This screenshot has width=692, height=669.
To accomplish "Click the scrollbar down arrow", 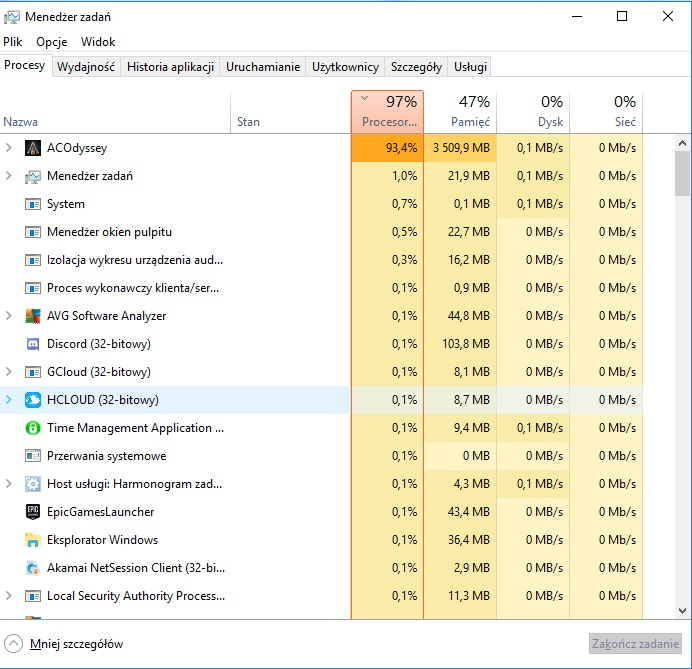I will coord(682,611).
